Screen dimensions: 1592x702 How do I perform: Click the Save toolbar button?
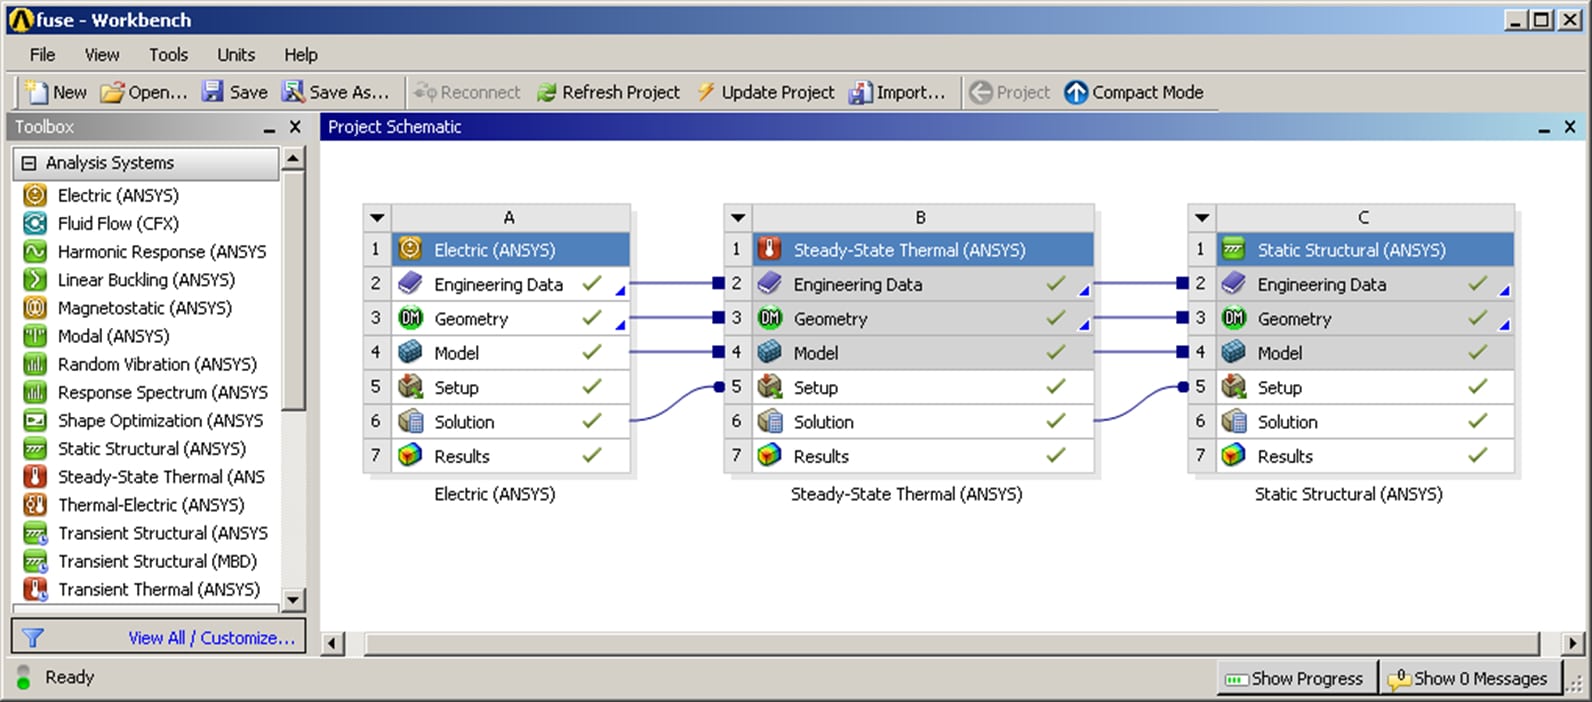click(235, 92)
